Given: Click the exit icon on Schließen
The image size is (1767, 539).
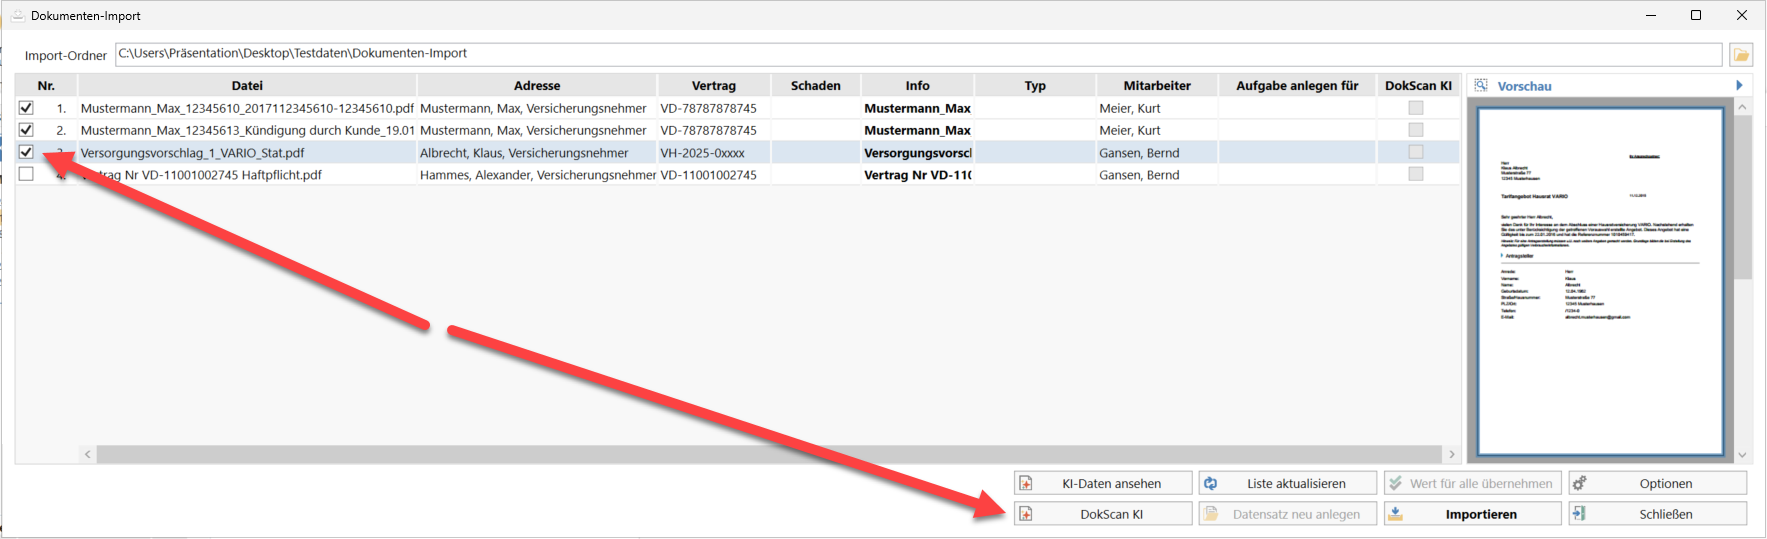Looking at the screenshot, I should pyautogui.click(x=1580, y=514).
